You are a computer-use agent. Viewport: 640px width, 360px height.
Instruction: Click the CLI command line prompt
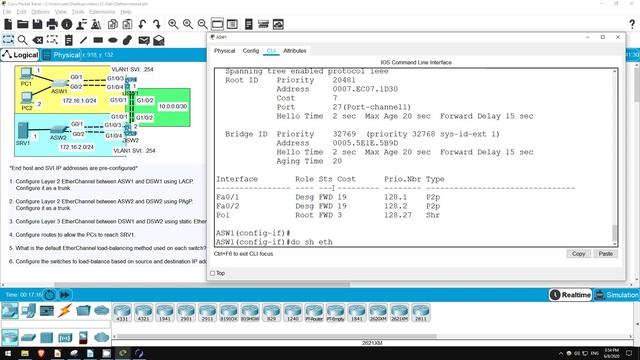(x=274, y=242)
